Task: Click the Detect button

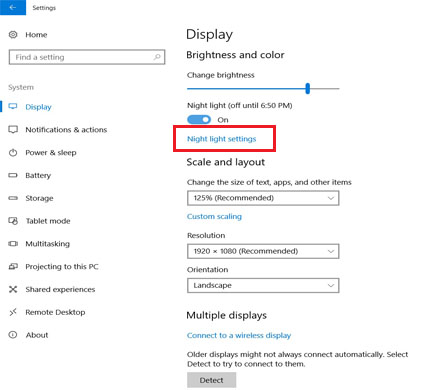Action: tap(212, 380)
